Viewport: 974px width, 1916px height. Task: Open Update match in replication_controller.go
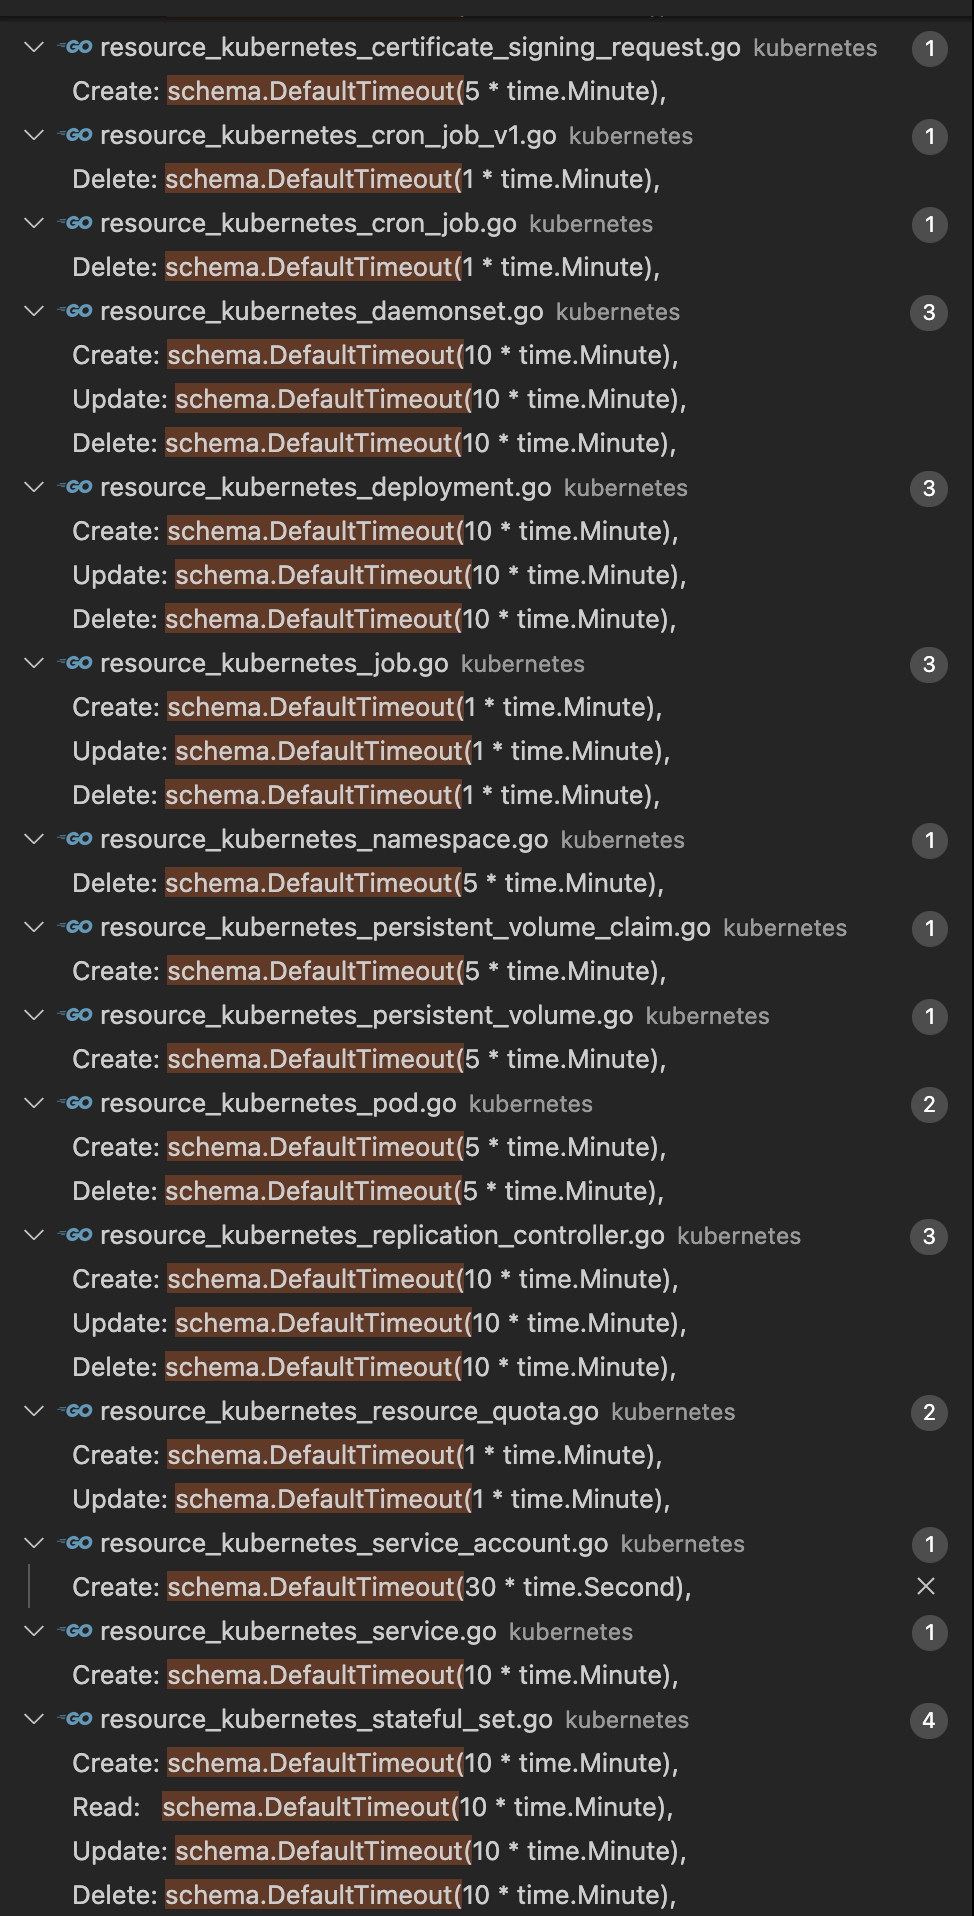pos(379,1323)
